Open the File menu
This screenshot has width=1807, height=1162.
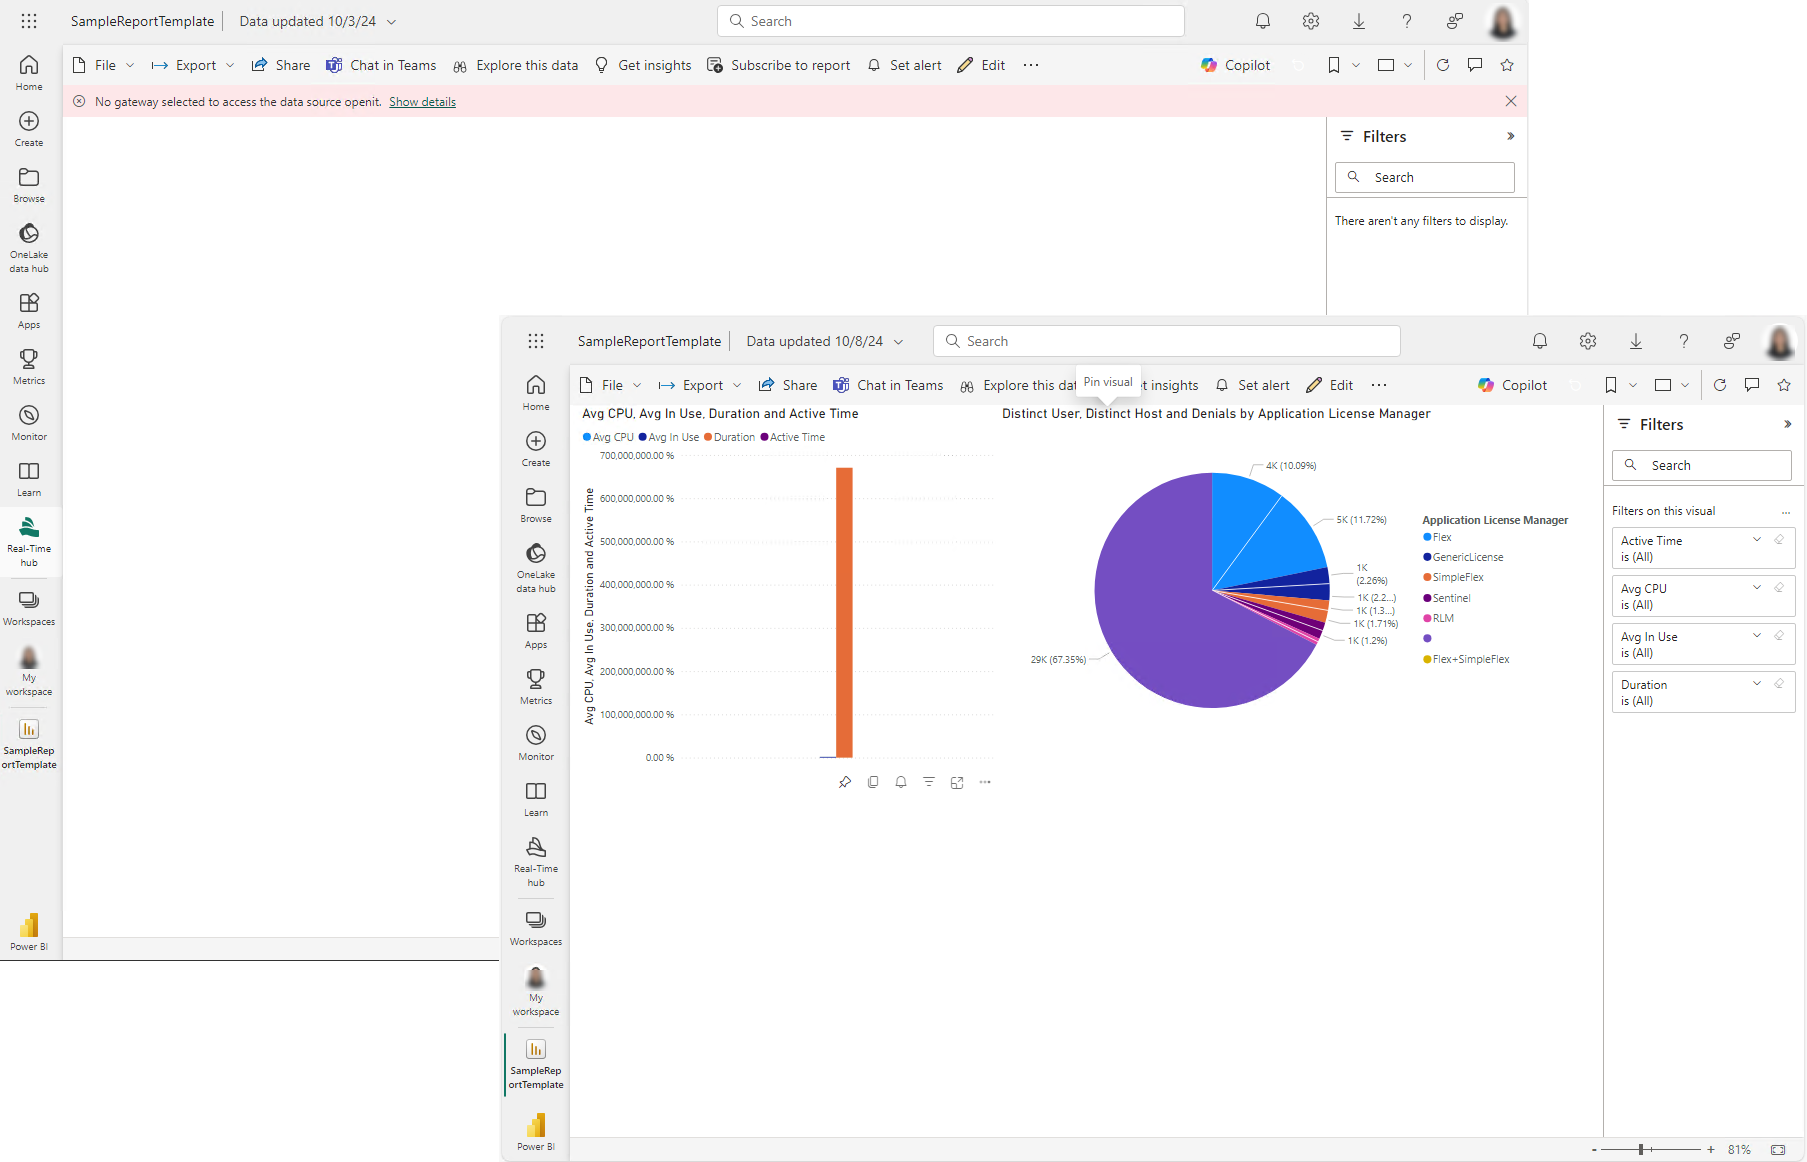pos(611,385)
